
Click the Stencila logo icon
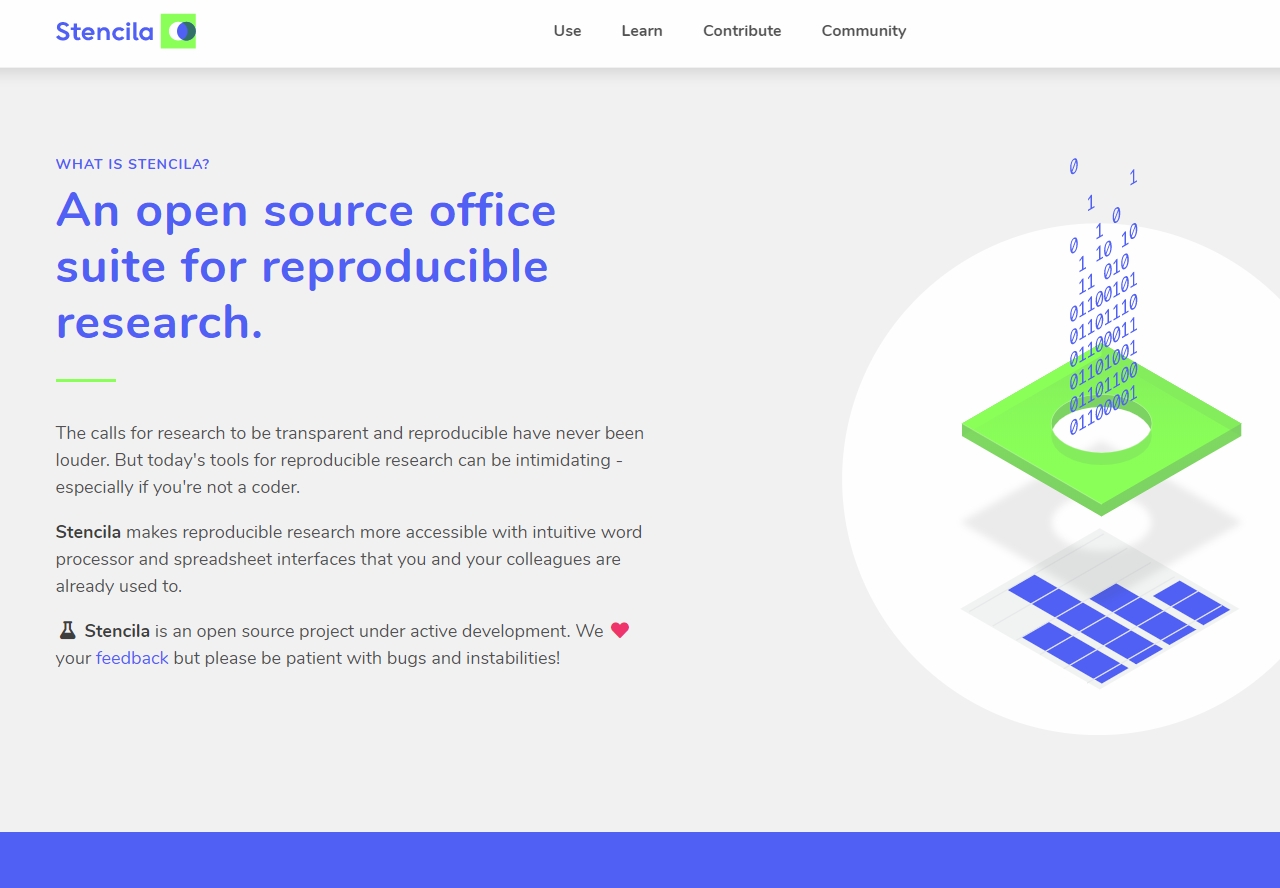[x=178, y=31]
